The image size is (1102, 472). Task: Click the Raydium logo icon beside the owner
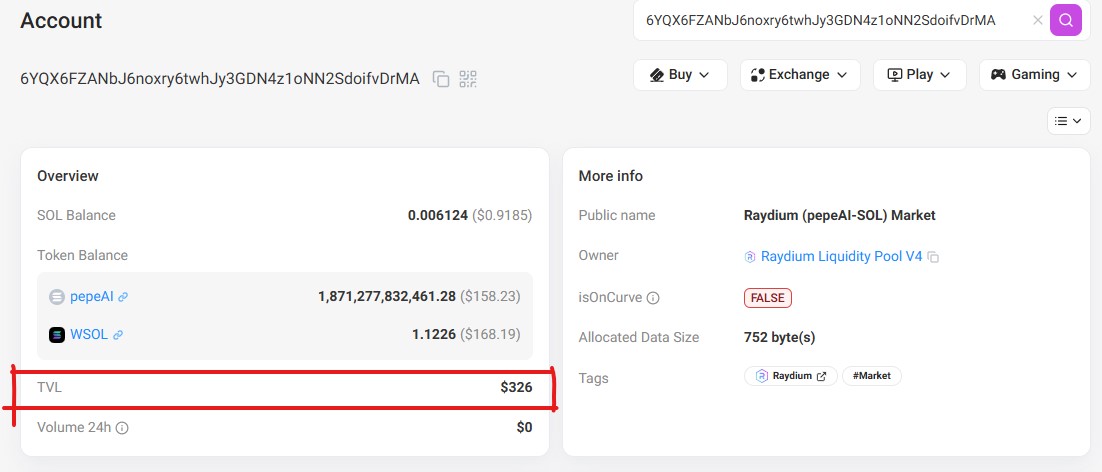750,257
